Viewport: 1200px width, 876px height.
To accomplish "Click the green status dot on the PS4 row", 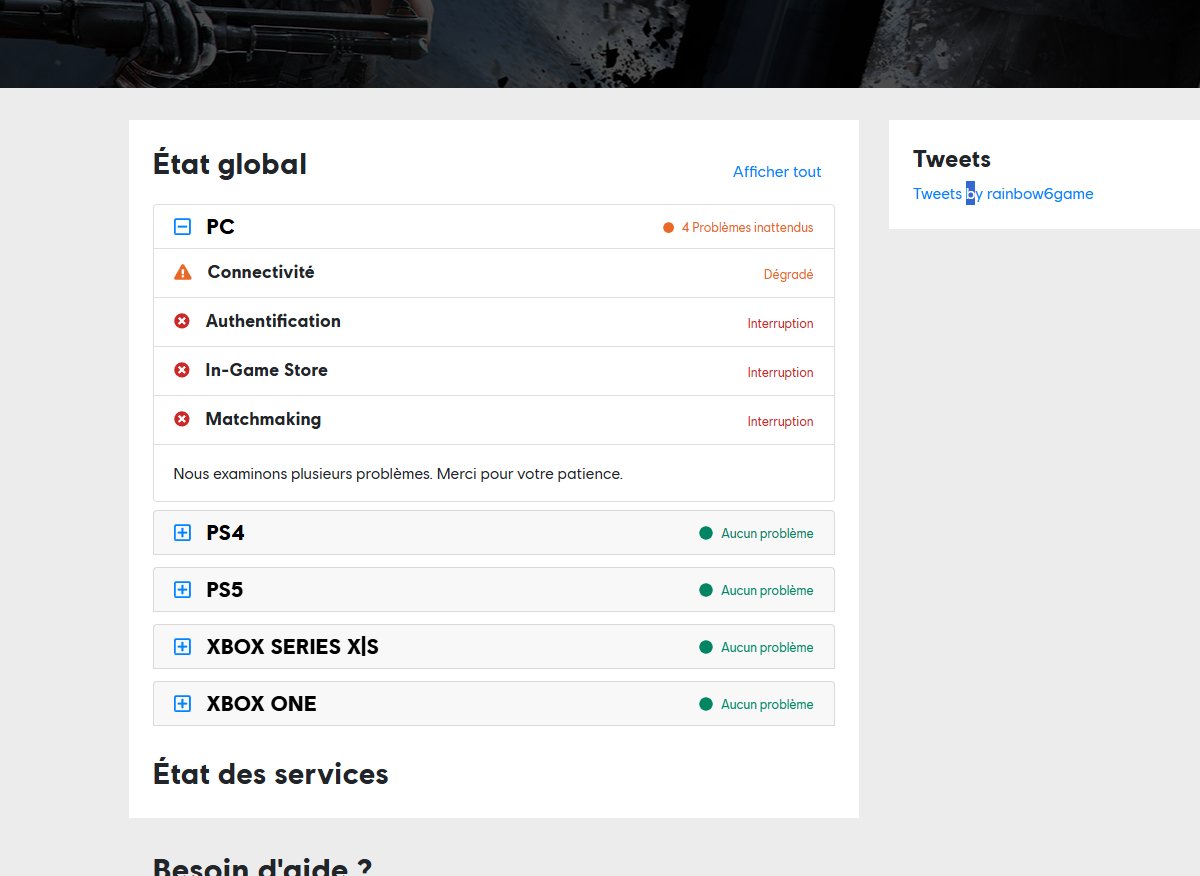I will (705, 533).
